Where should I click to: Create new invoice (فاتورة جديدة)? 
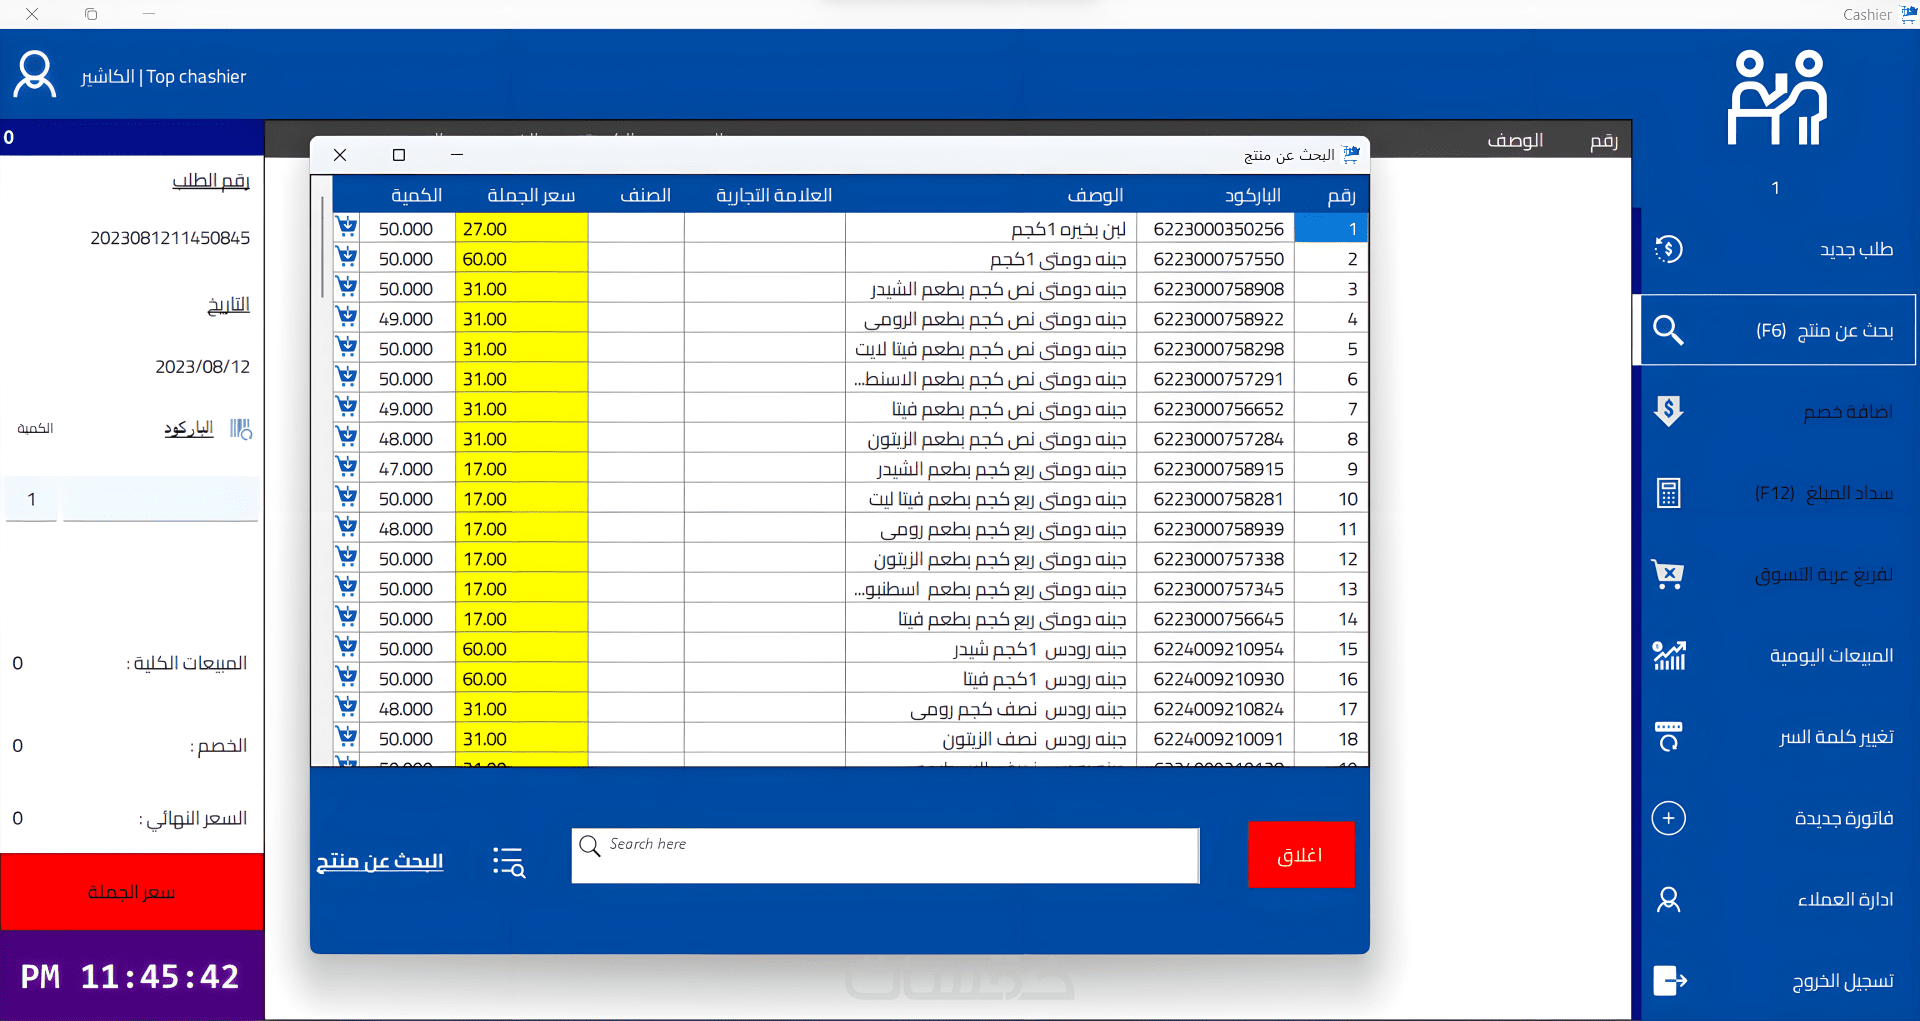point(1776,818)
